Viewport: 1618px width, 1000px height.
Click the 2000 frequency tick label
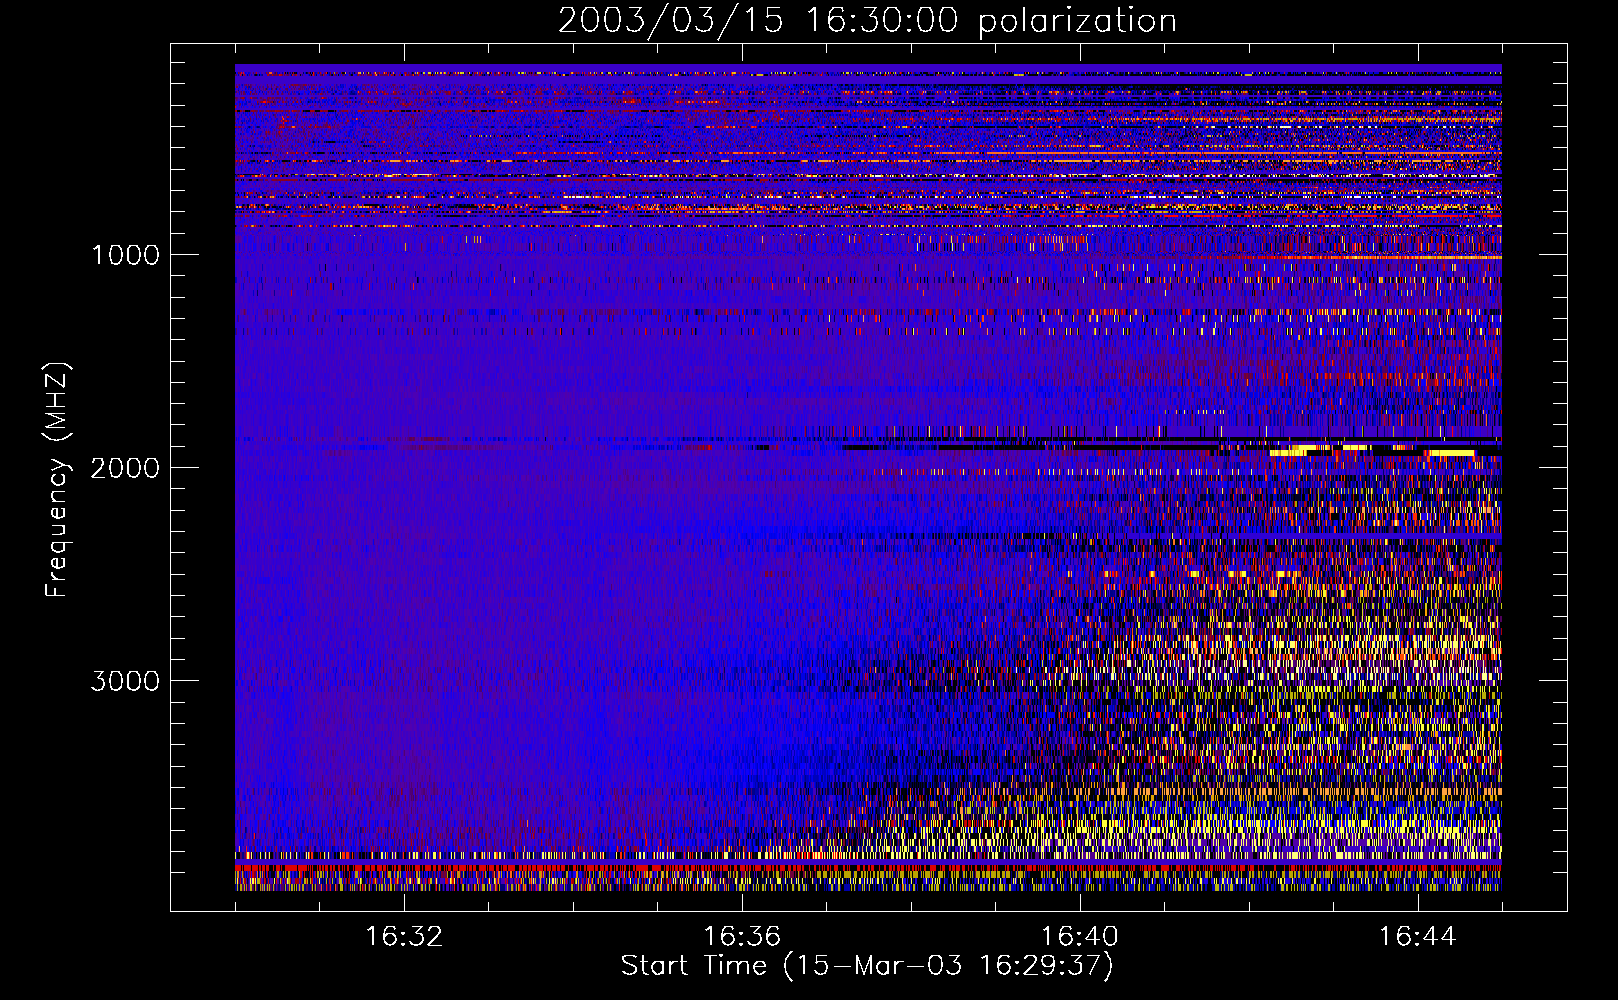(125, 468)
